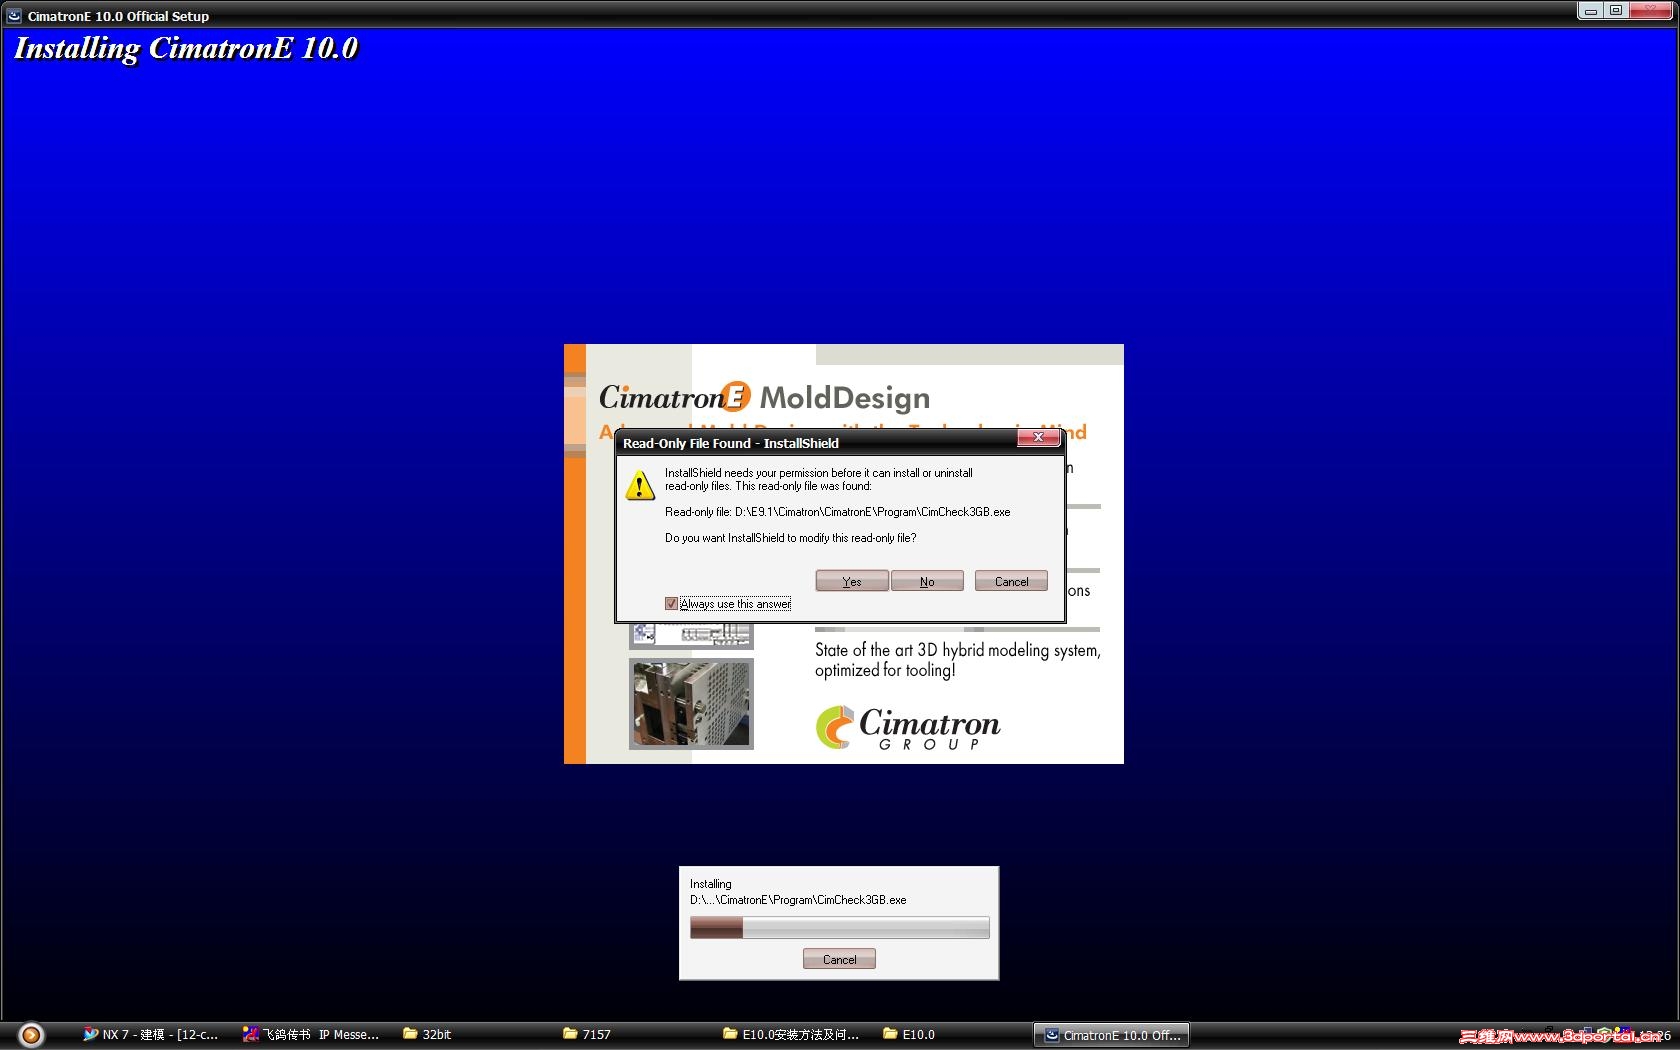
Task: Click the CimCheck3GB.exe path in progress box
Action: pos(798,900)
